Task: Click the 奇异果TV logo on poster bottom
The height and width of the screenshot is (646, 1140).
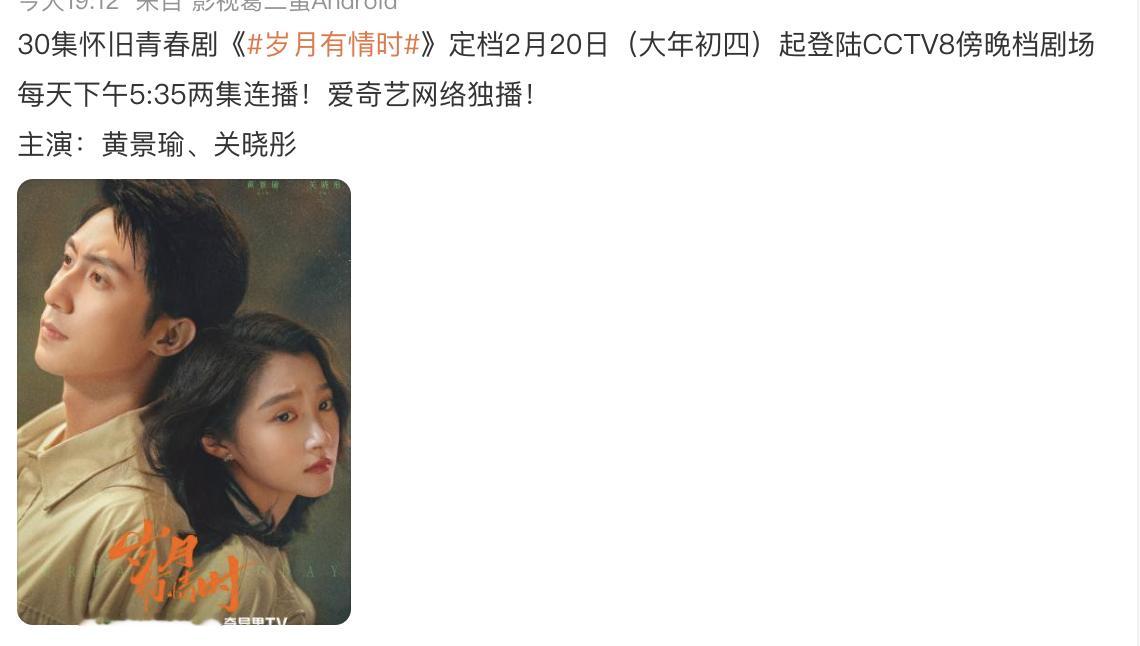Action: click(254, 621)
